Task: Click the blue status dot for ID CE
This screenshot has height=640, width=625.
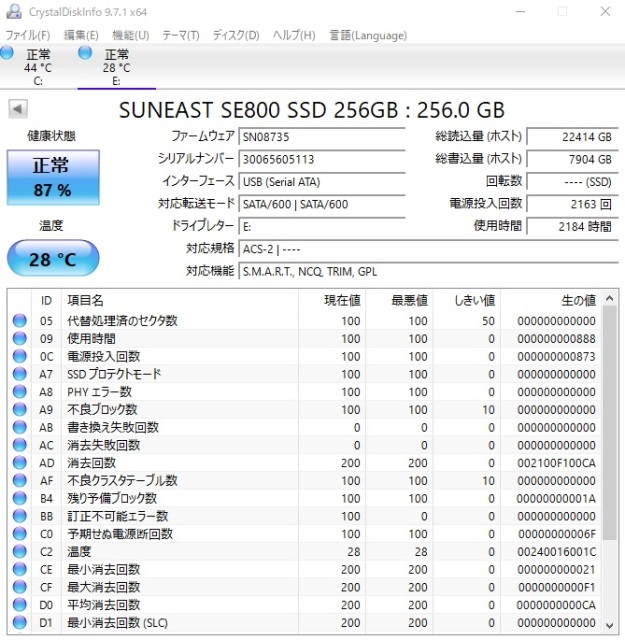Action: click(x=19, y=569)
